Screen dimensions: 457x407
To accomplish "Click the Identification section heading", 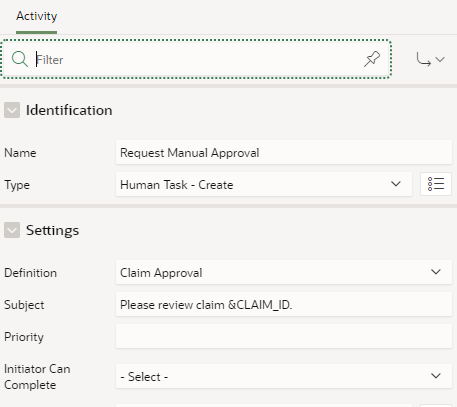I will [x=69, y=110].
